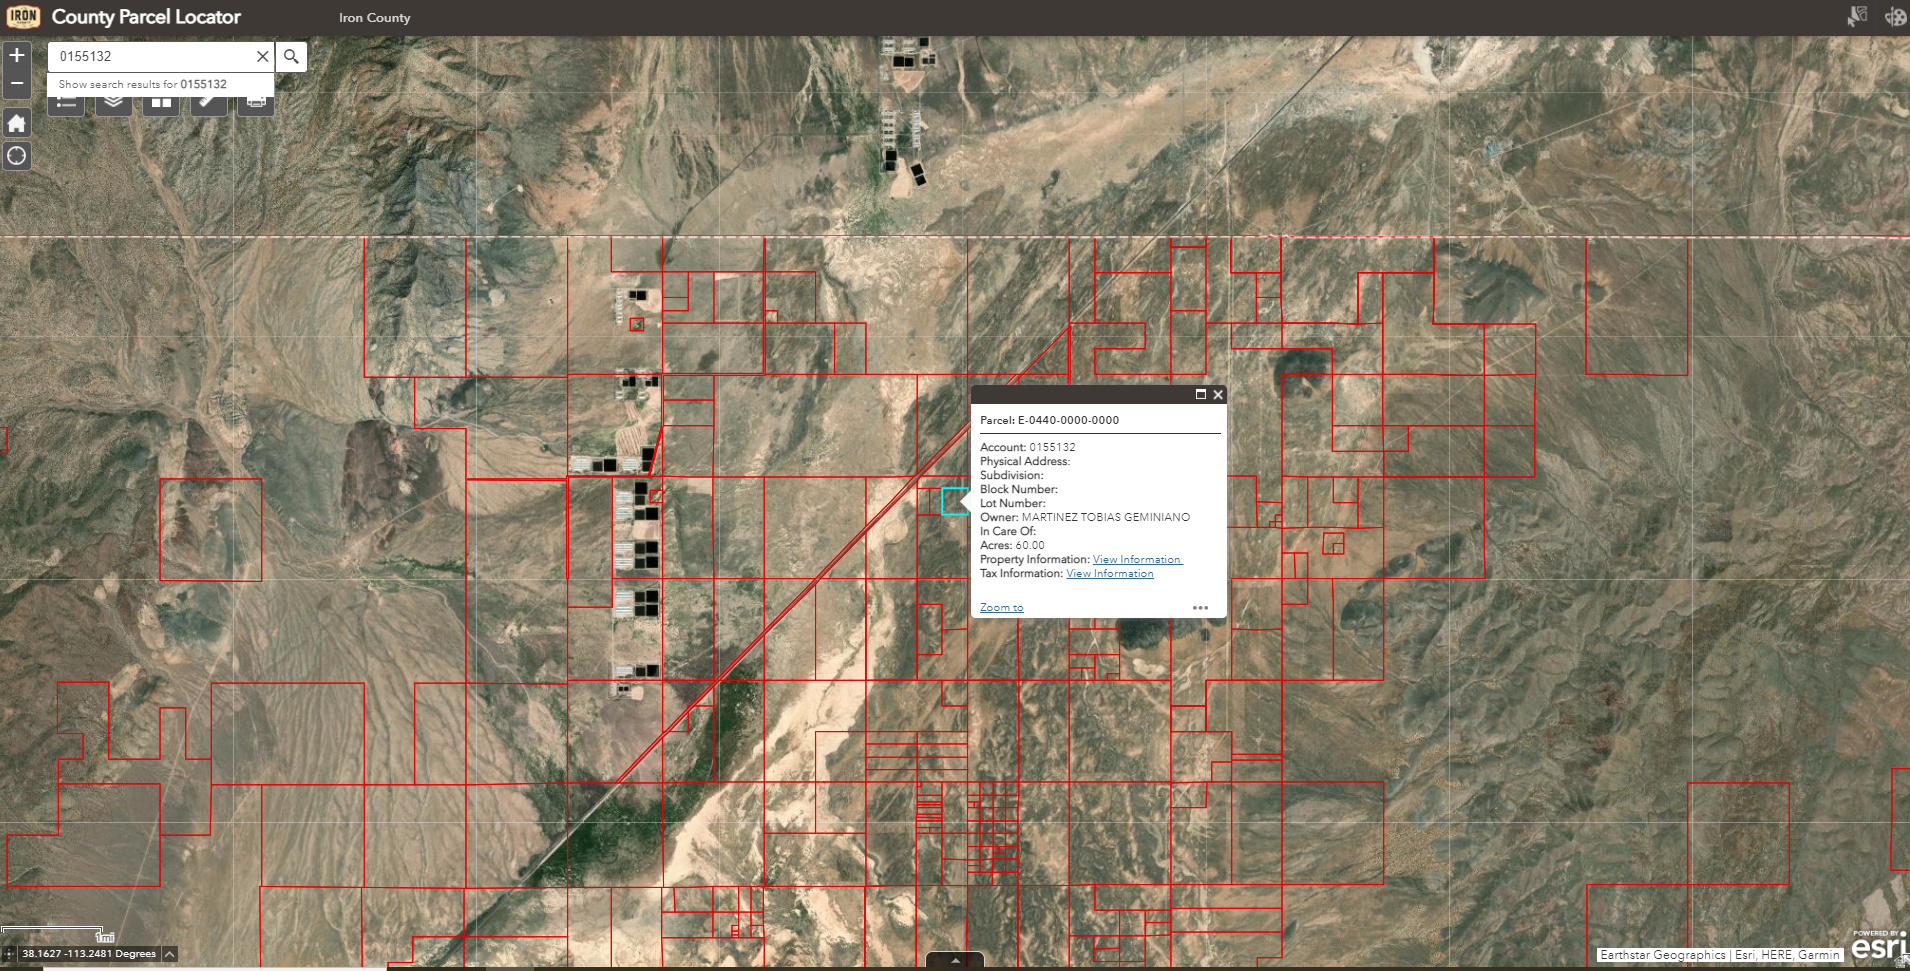
Task: Activate the My Location tool
Action: 16,156
